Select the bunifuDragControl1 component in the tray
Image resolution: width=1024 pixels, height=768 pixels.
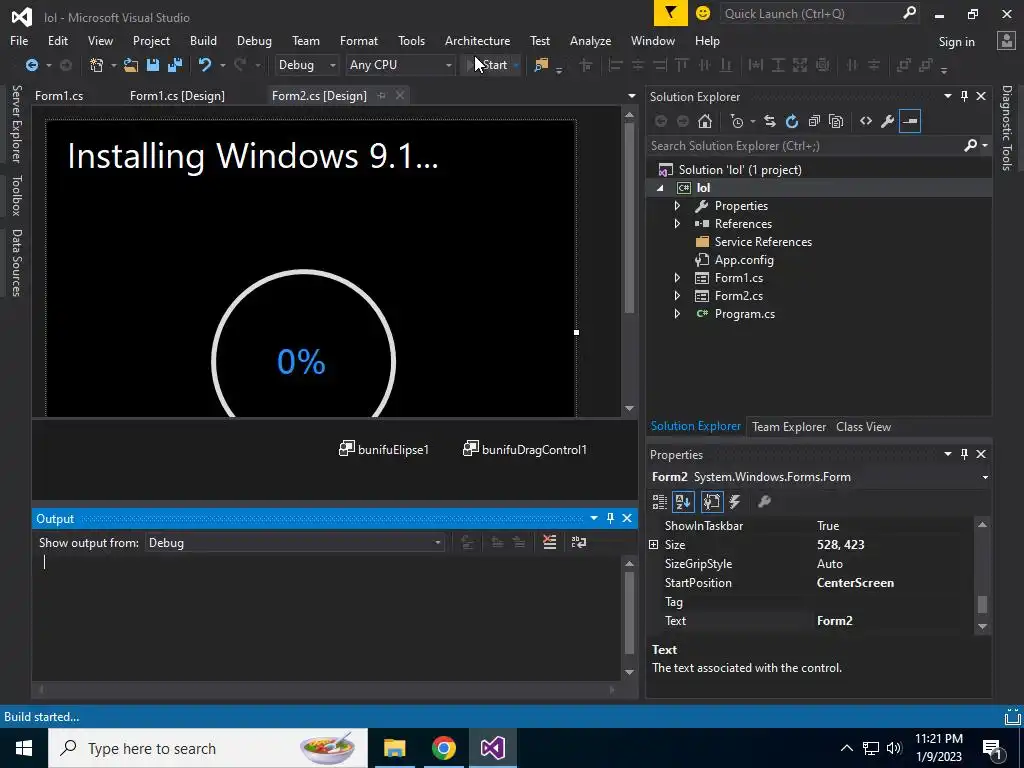click(525, 449)
